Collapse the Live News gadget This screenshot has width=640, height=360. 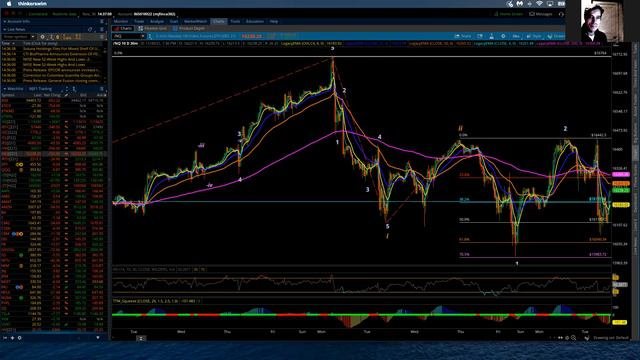4,29
